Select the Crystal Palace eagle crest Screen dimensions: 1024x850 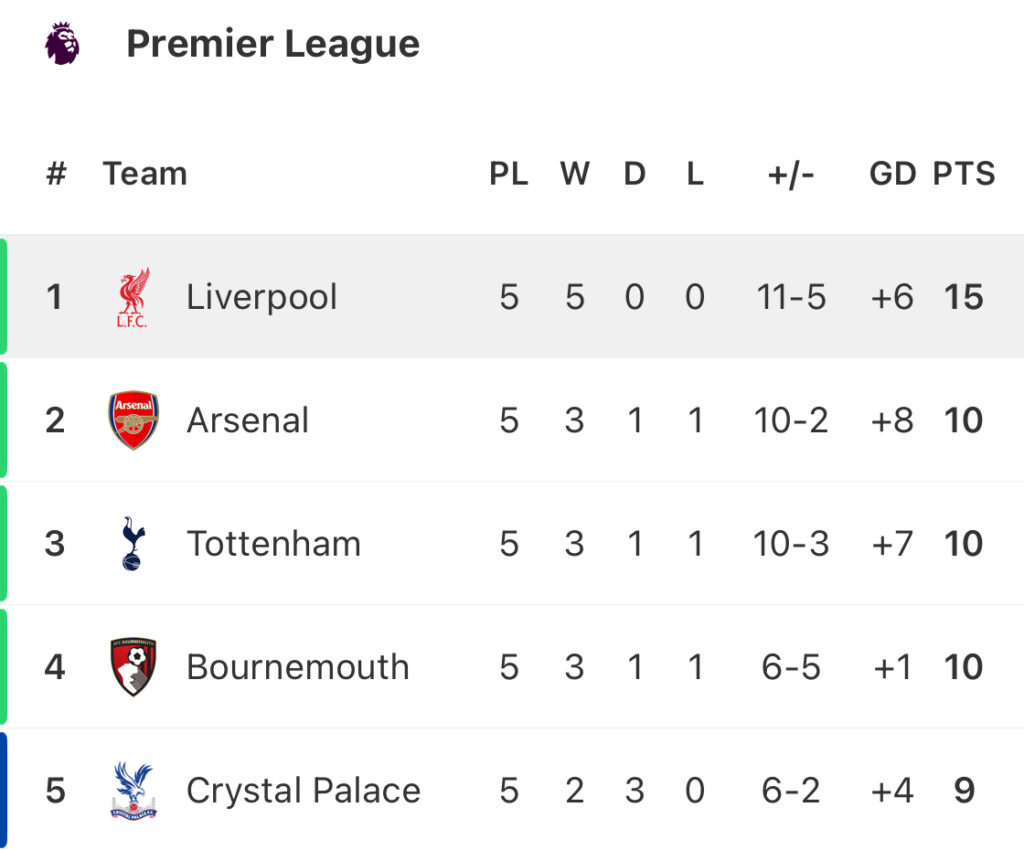coord(133,790)
